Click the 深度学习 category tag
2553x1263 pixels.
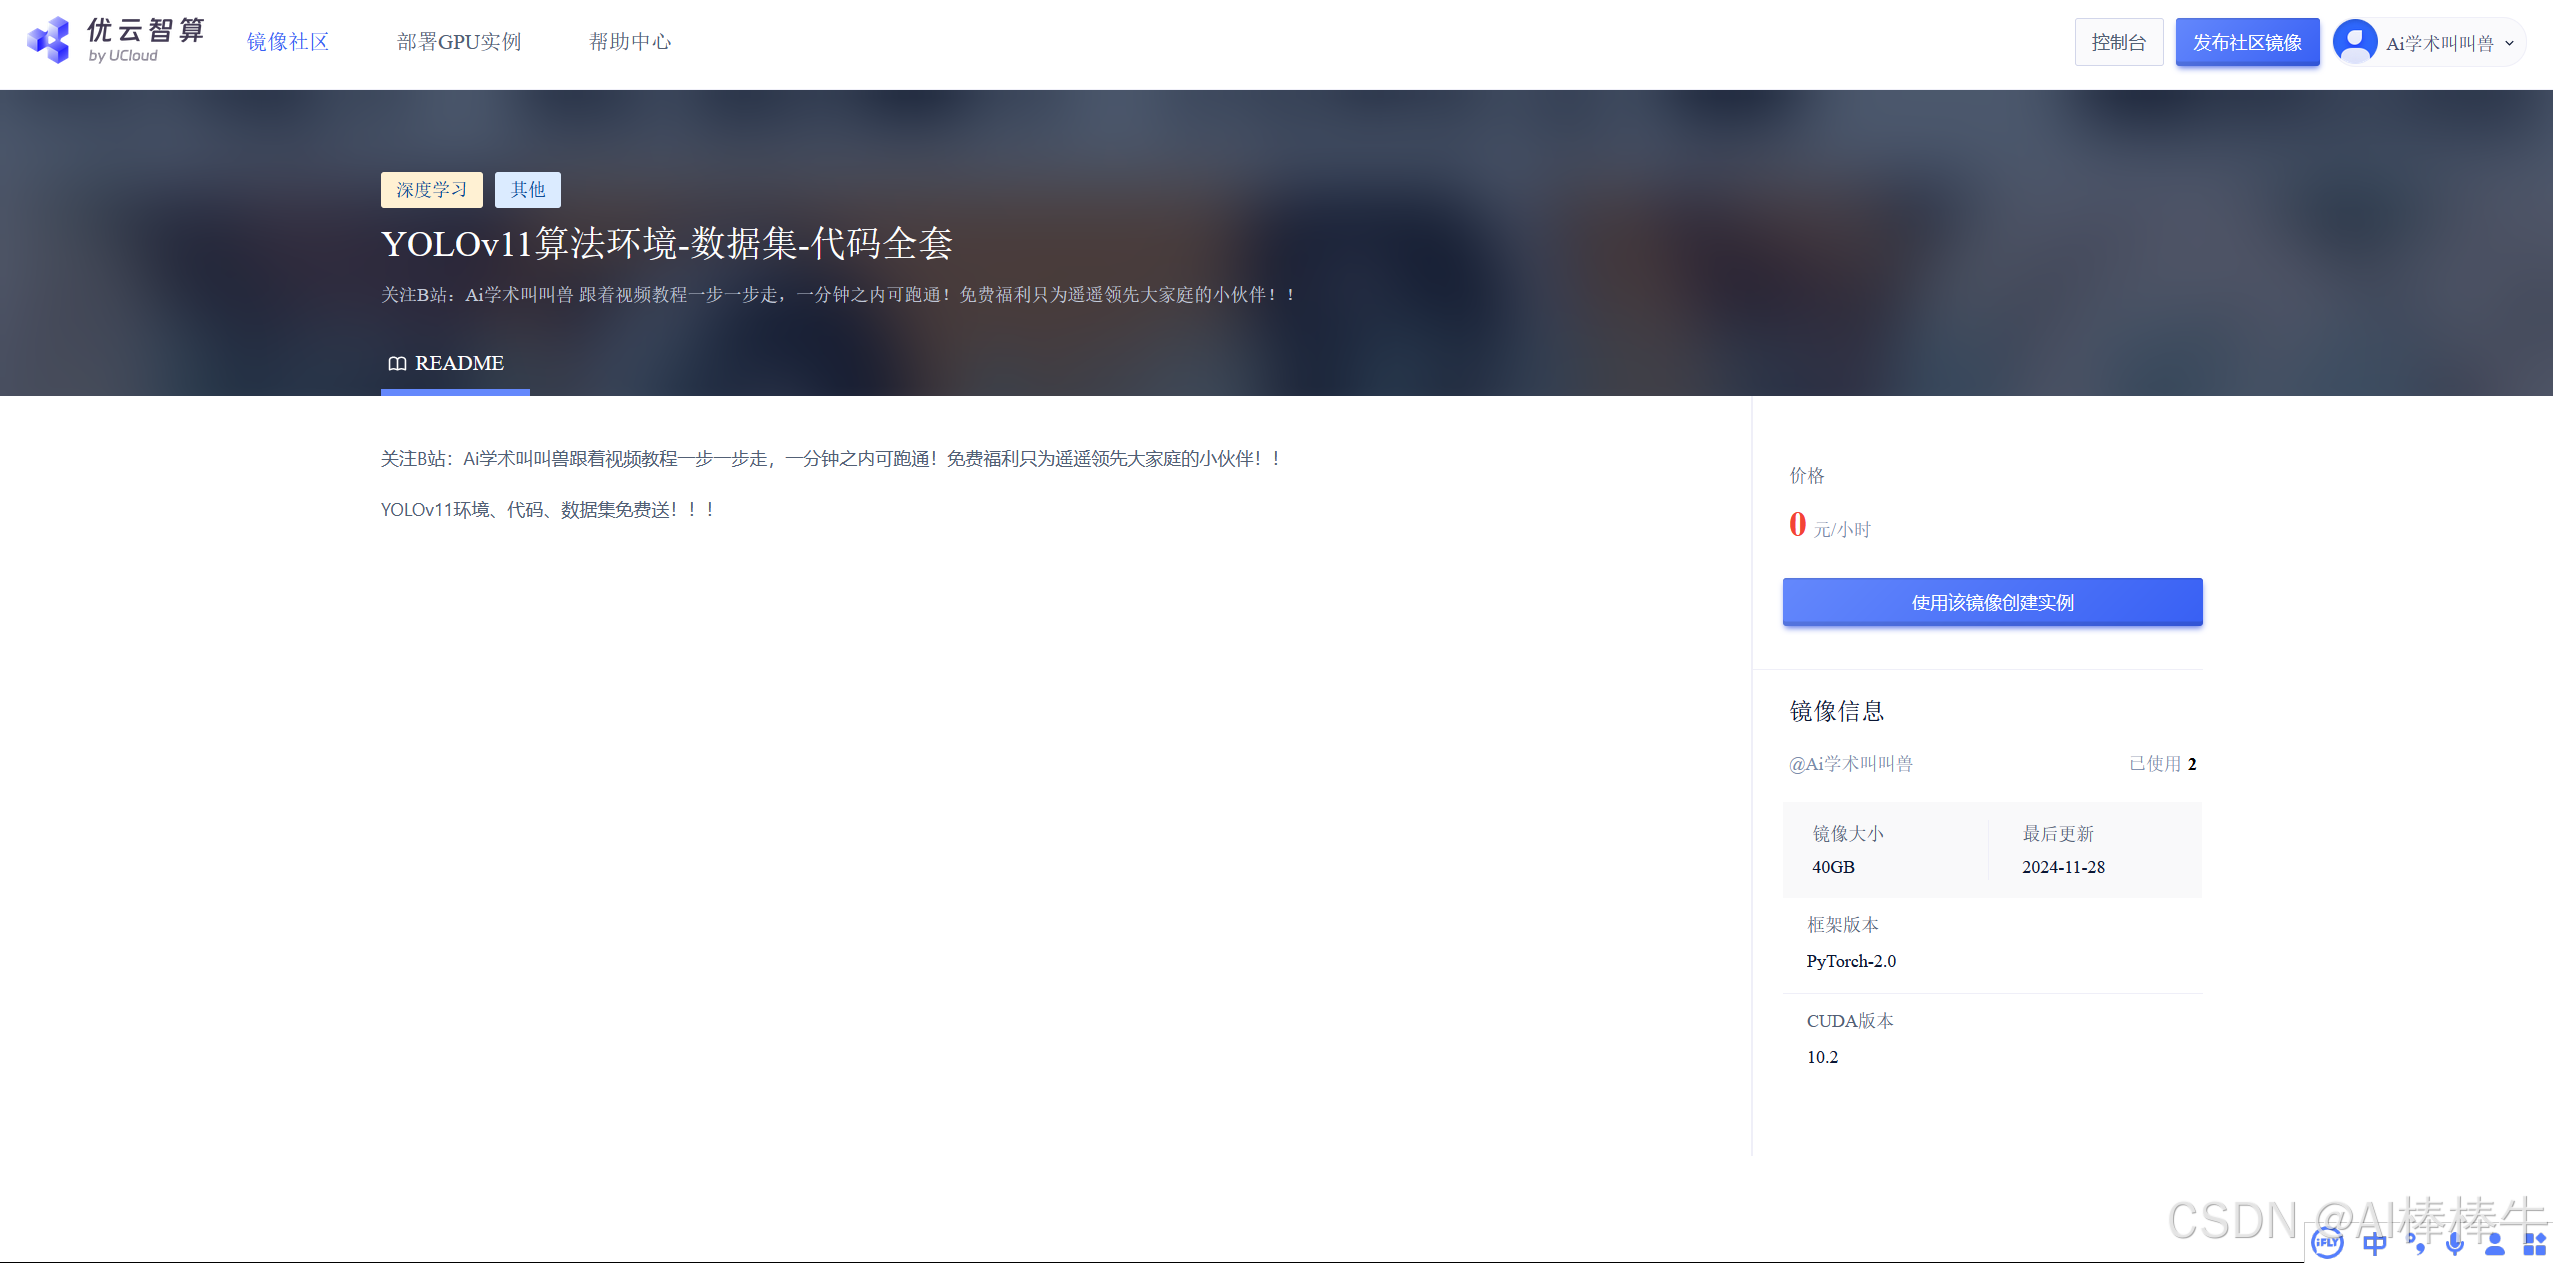click(431, 190)
